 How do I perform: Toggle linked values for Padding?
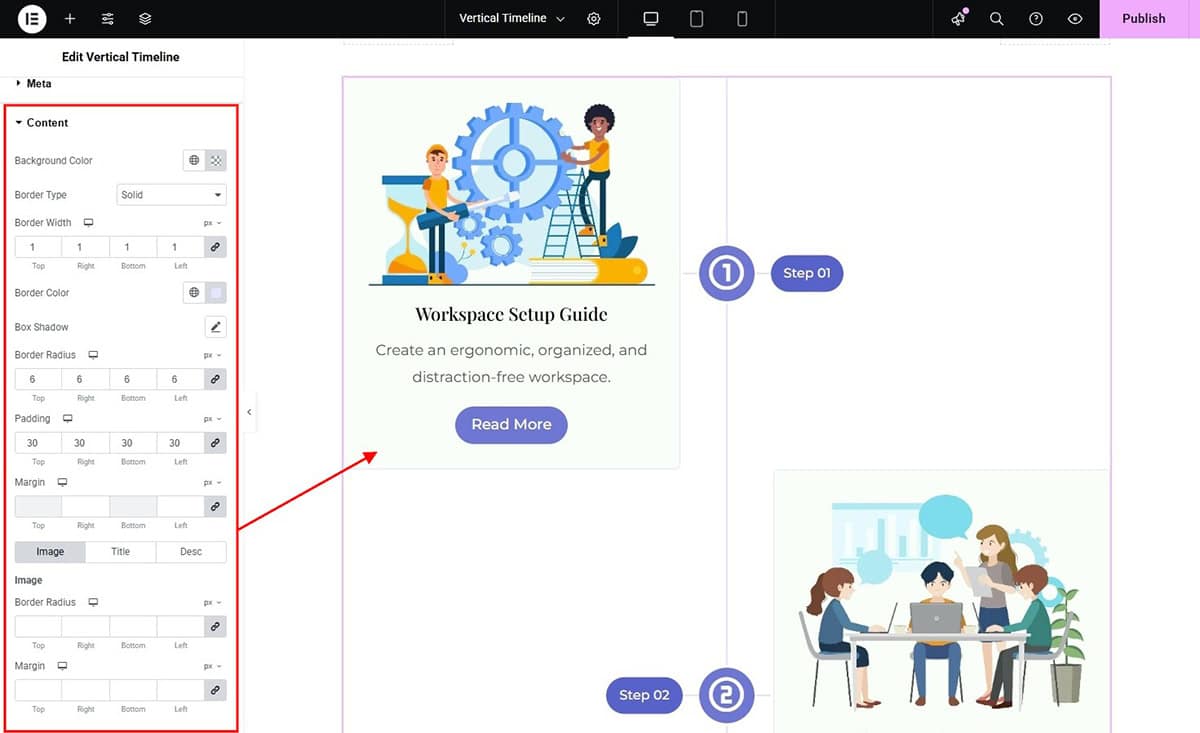pos(215,443)
